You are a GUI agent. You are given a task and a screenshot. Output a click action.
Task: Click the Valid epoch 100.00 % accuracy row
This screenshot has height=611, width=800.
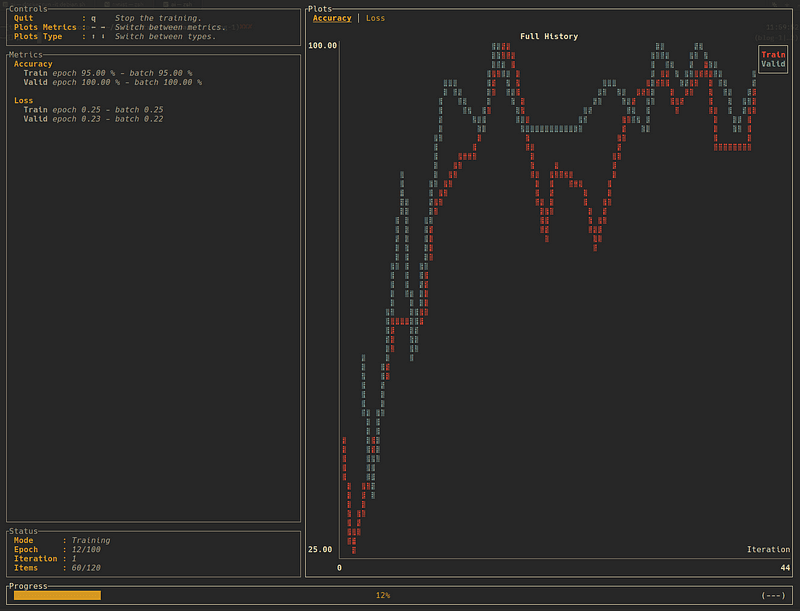[113, 82]
